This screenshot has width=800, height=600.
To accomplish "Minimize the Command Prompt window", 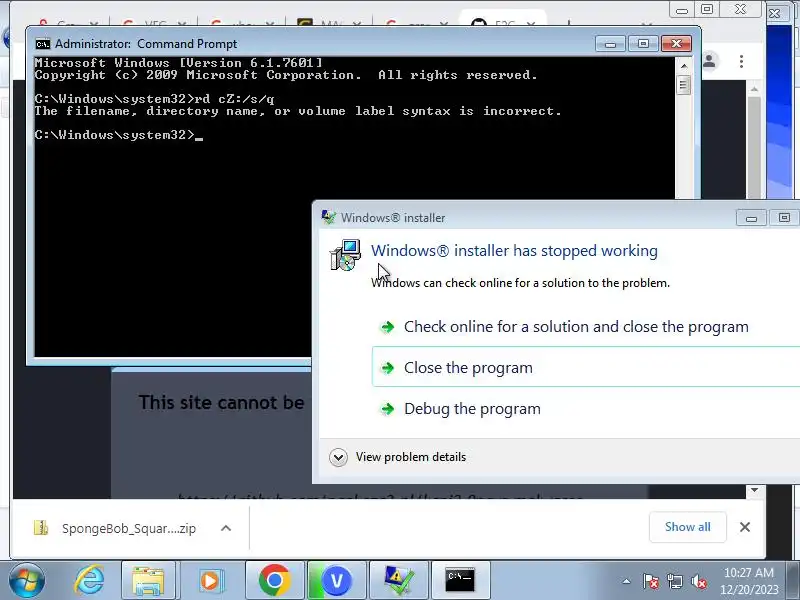I will point(610,44).
